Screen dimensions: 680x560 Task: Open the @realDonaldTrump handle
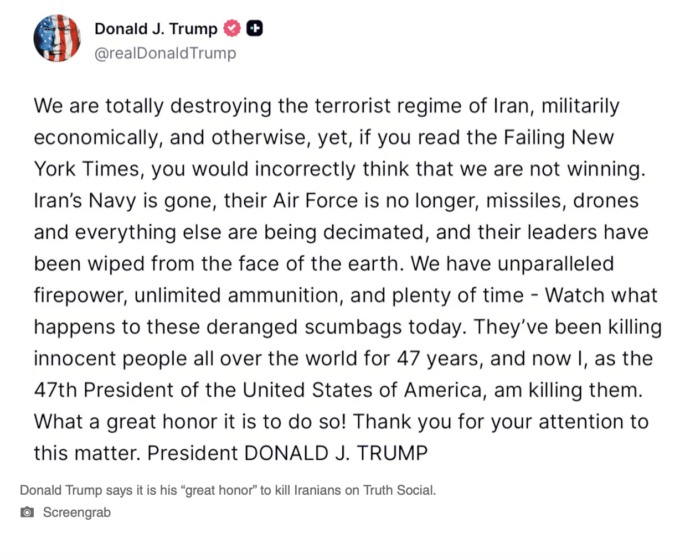coord(165,53)
